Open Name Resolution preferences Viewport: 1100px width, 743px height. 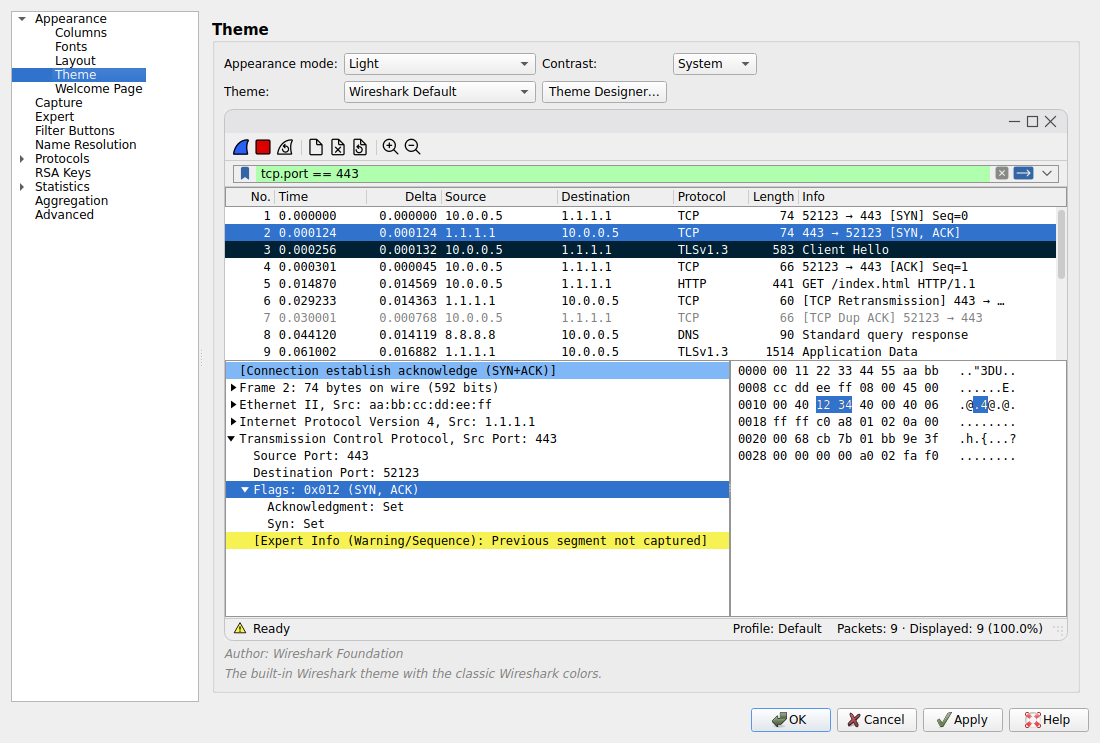coord(86,145)
